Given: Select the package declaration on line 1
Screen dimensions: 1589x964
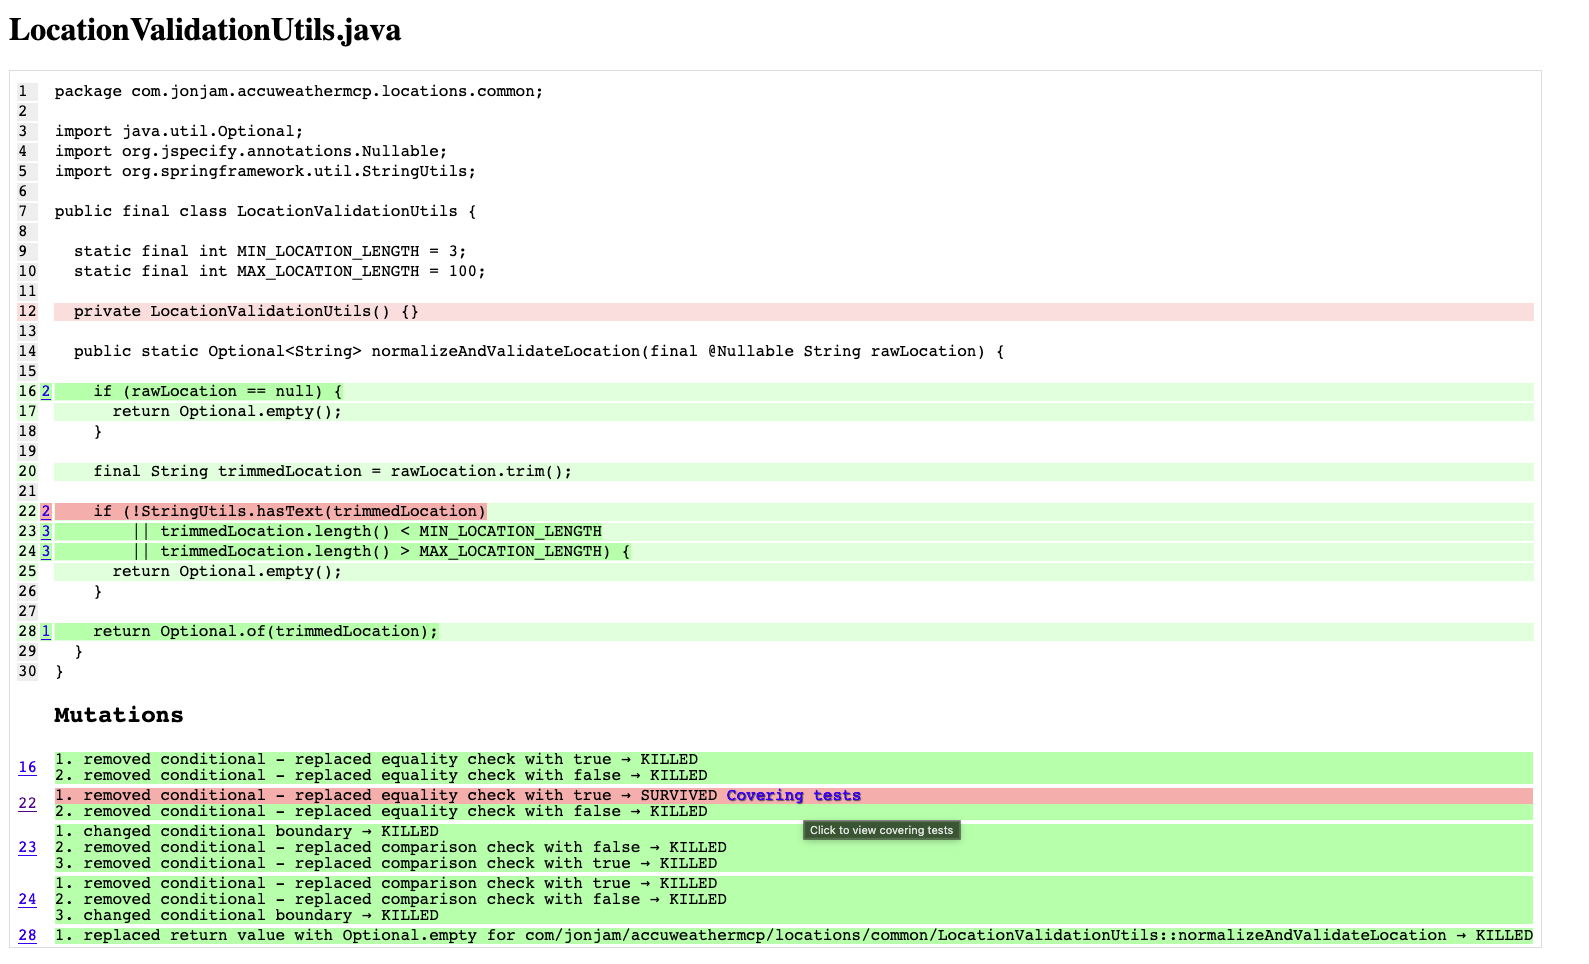Looking at the screenshot, I should [299, 92].
